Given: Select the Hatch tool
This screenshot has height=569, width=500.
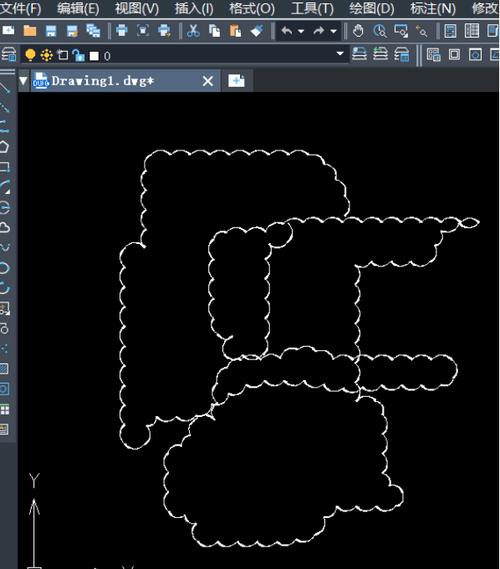Looking at the screenshot, I should point(4,369).
